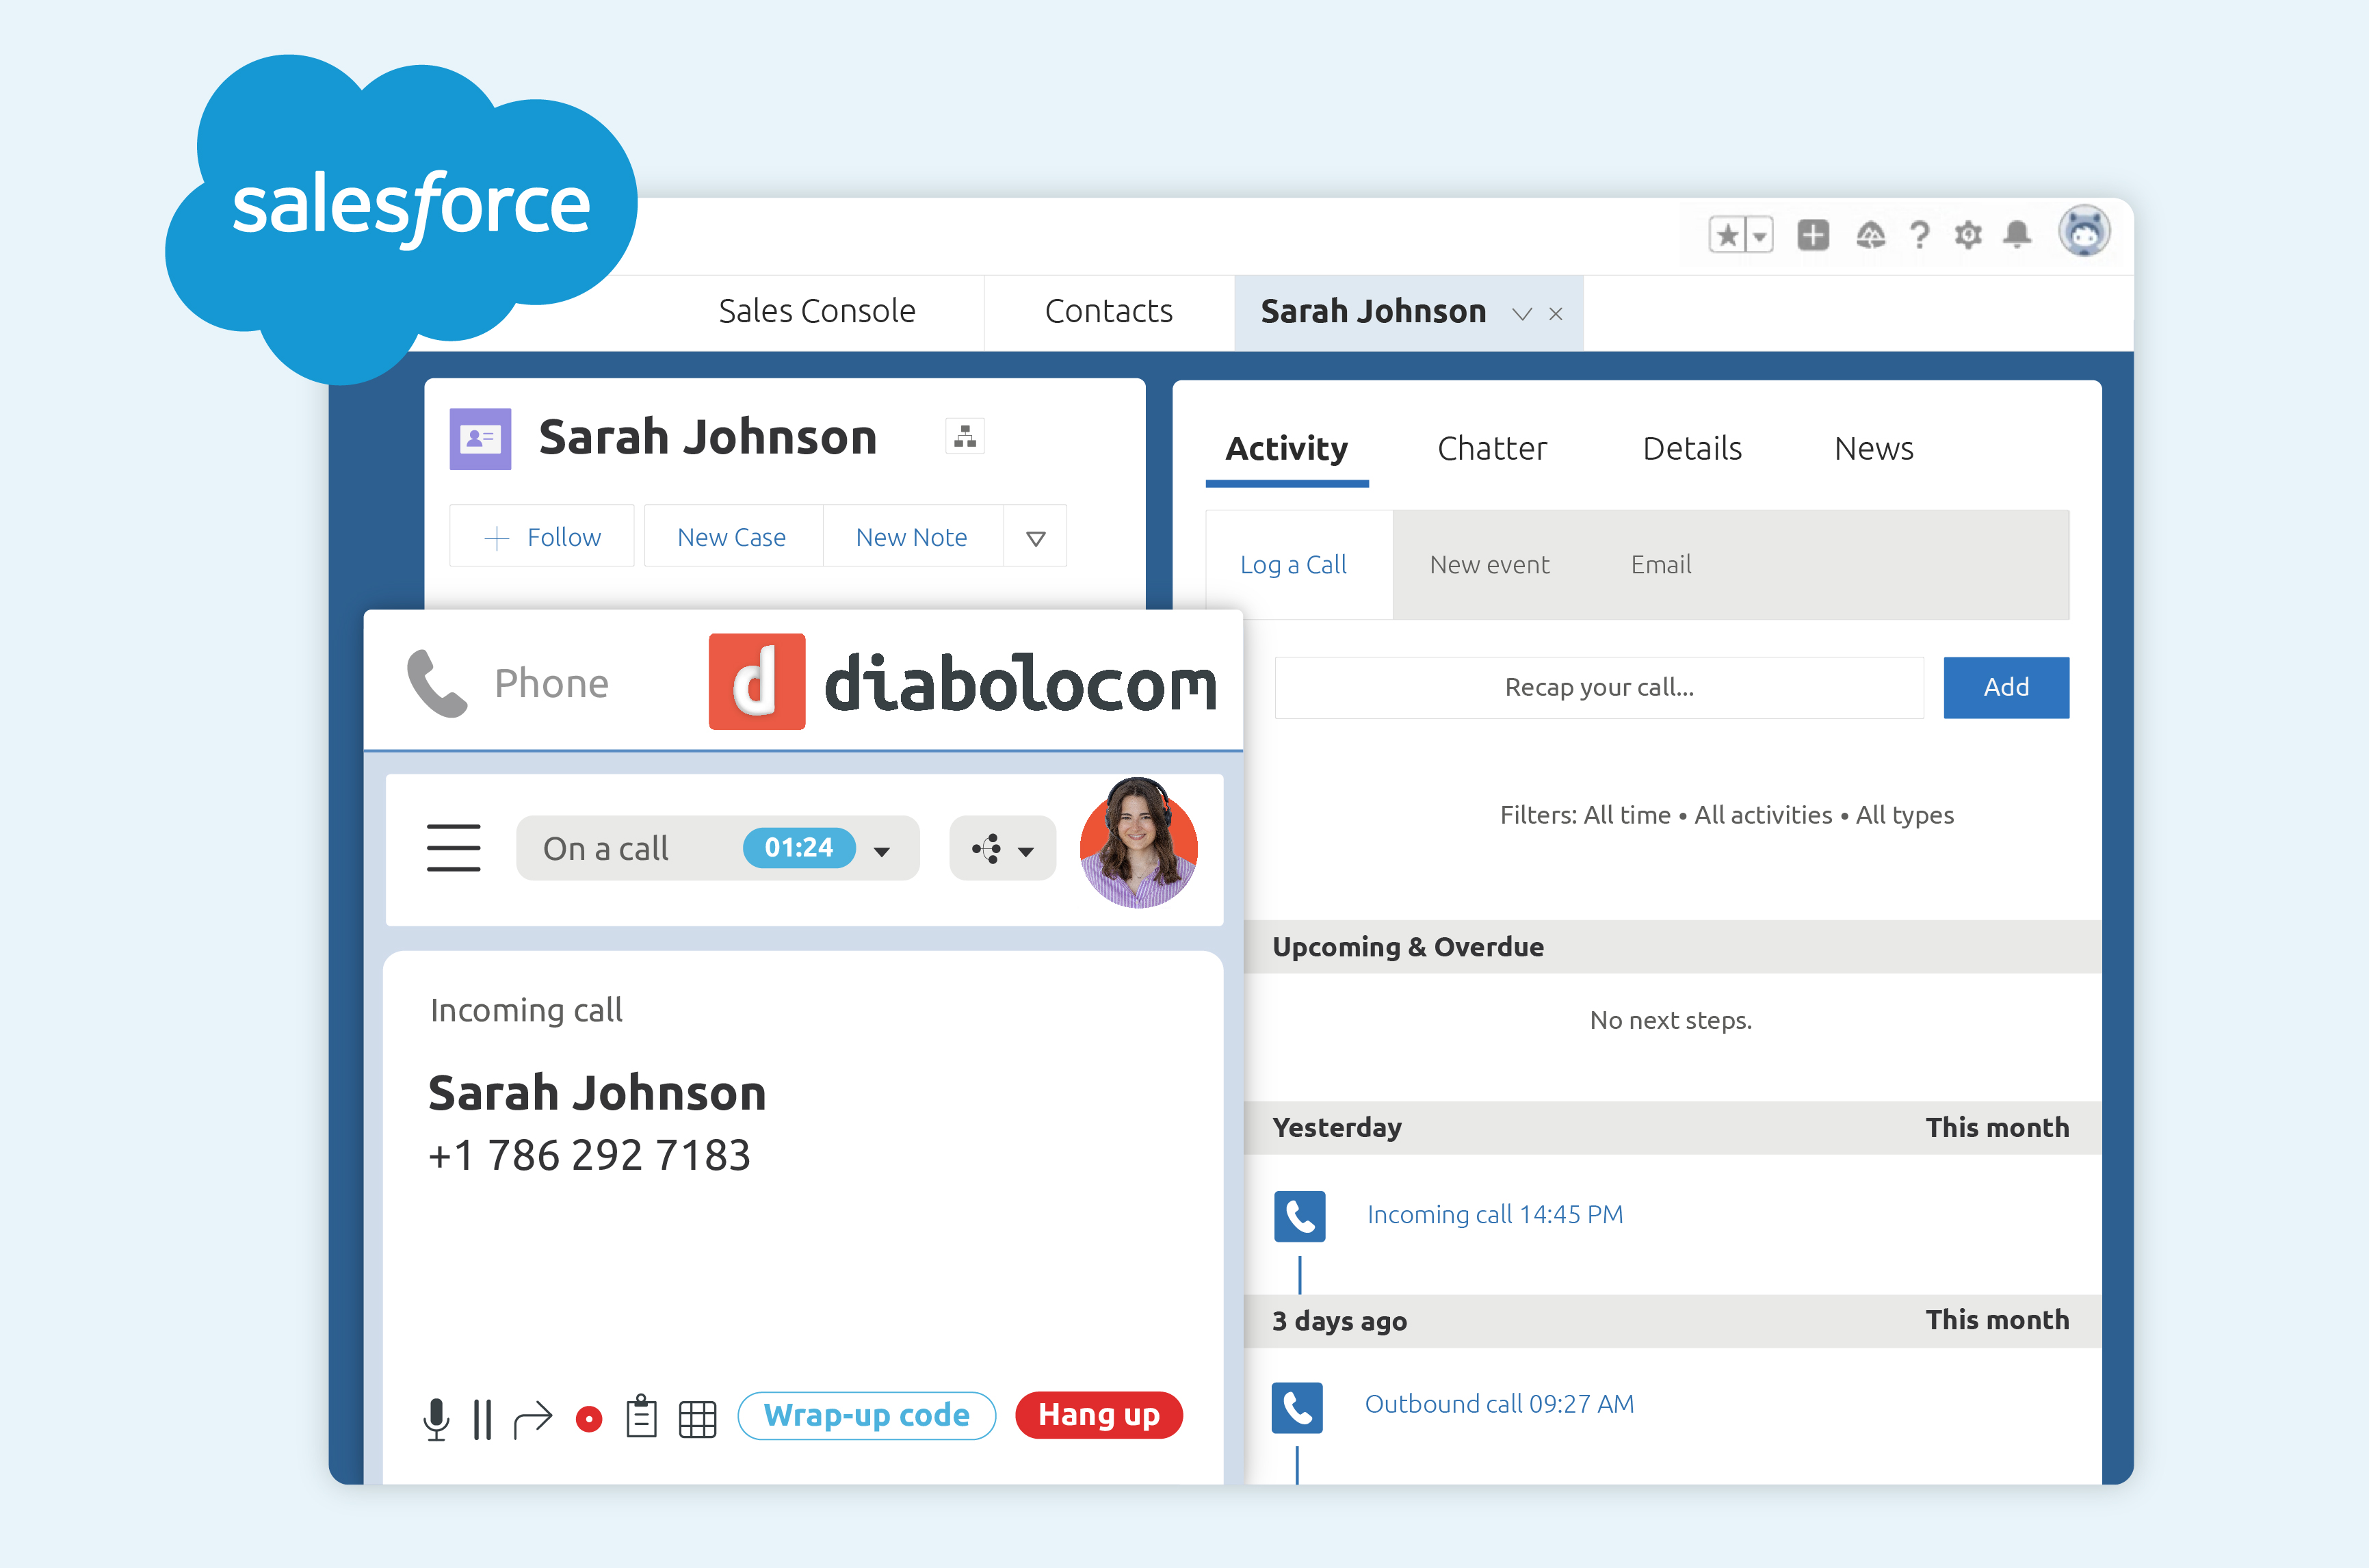Switch to the Chatter tab
Viewport: 2369px width, 1568px height.
point(1492,448)
